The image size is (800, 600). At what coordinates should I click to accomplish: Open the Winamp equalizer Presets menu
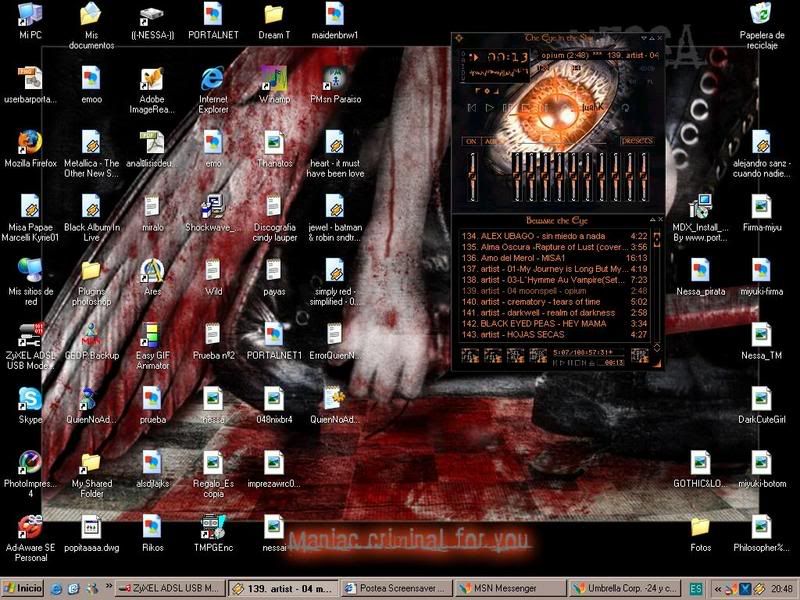click(x=637, y=140)
